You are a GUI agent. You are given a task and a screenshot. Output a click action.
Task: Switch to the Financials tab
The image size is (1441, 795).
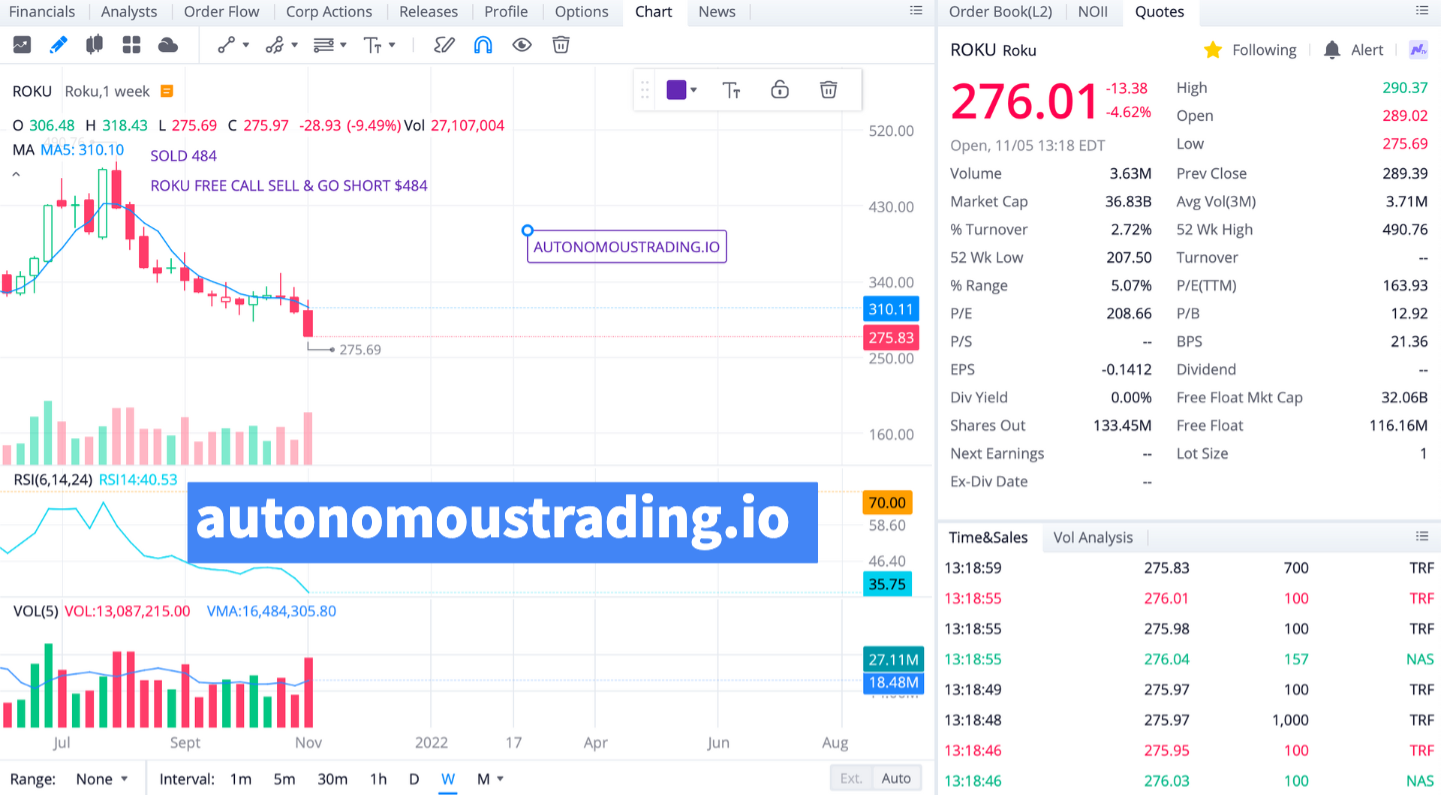click(42, 12)
